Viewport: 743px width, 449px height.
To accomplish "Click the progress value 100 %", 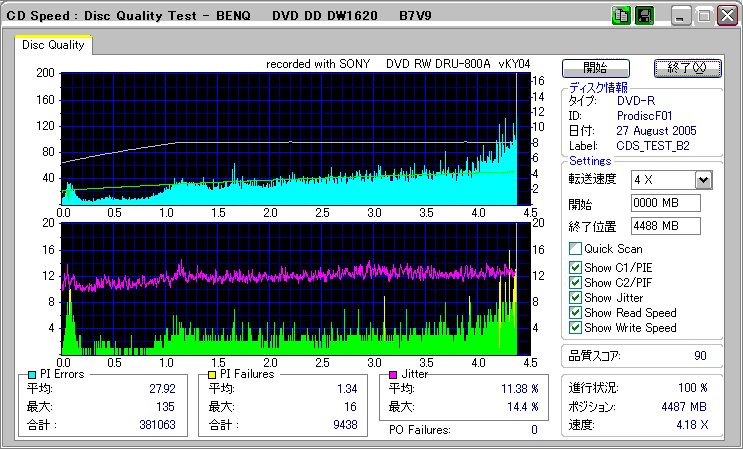I will (x=693, y=388).
